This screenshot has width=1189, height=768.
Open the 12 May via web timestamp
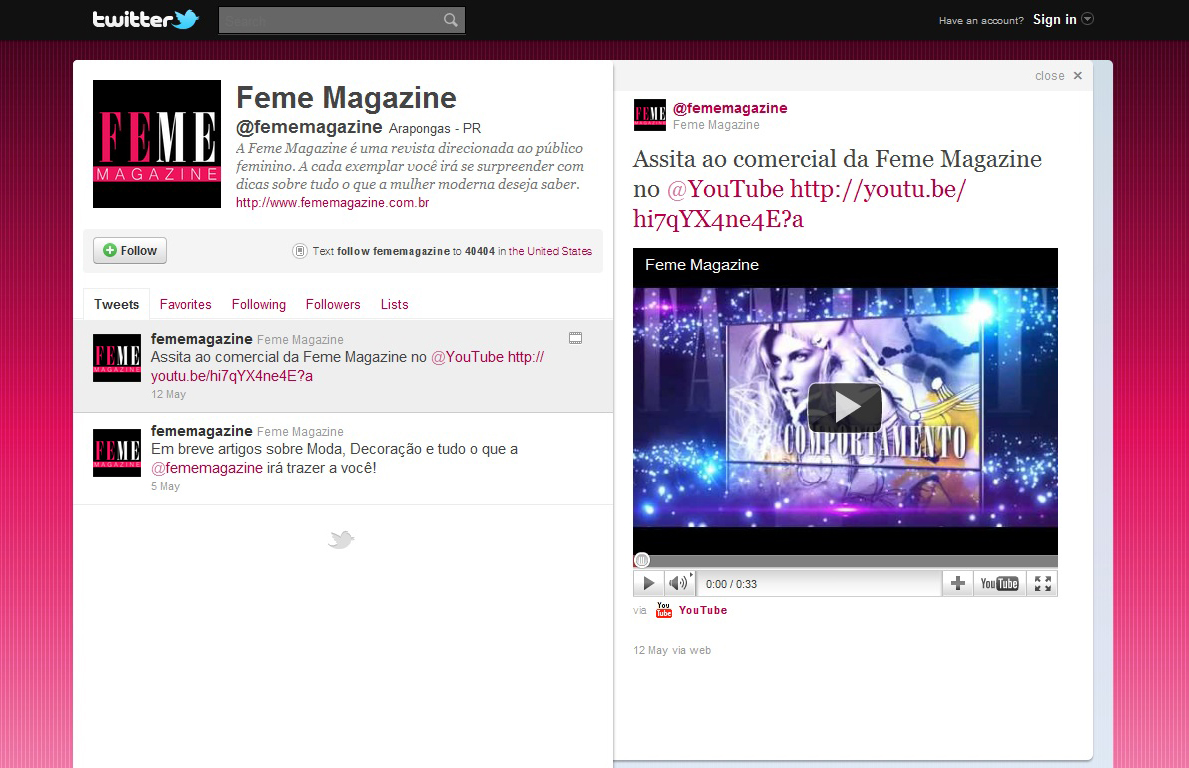(x=672, y=650)
